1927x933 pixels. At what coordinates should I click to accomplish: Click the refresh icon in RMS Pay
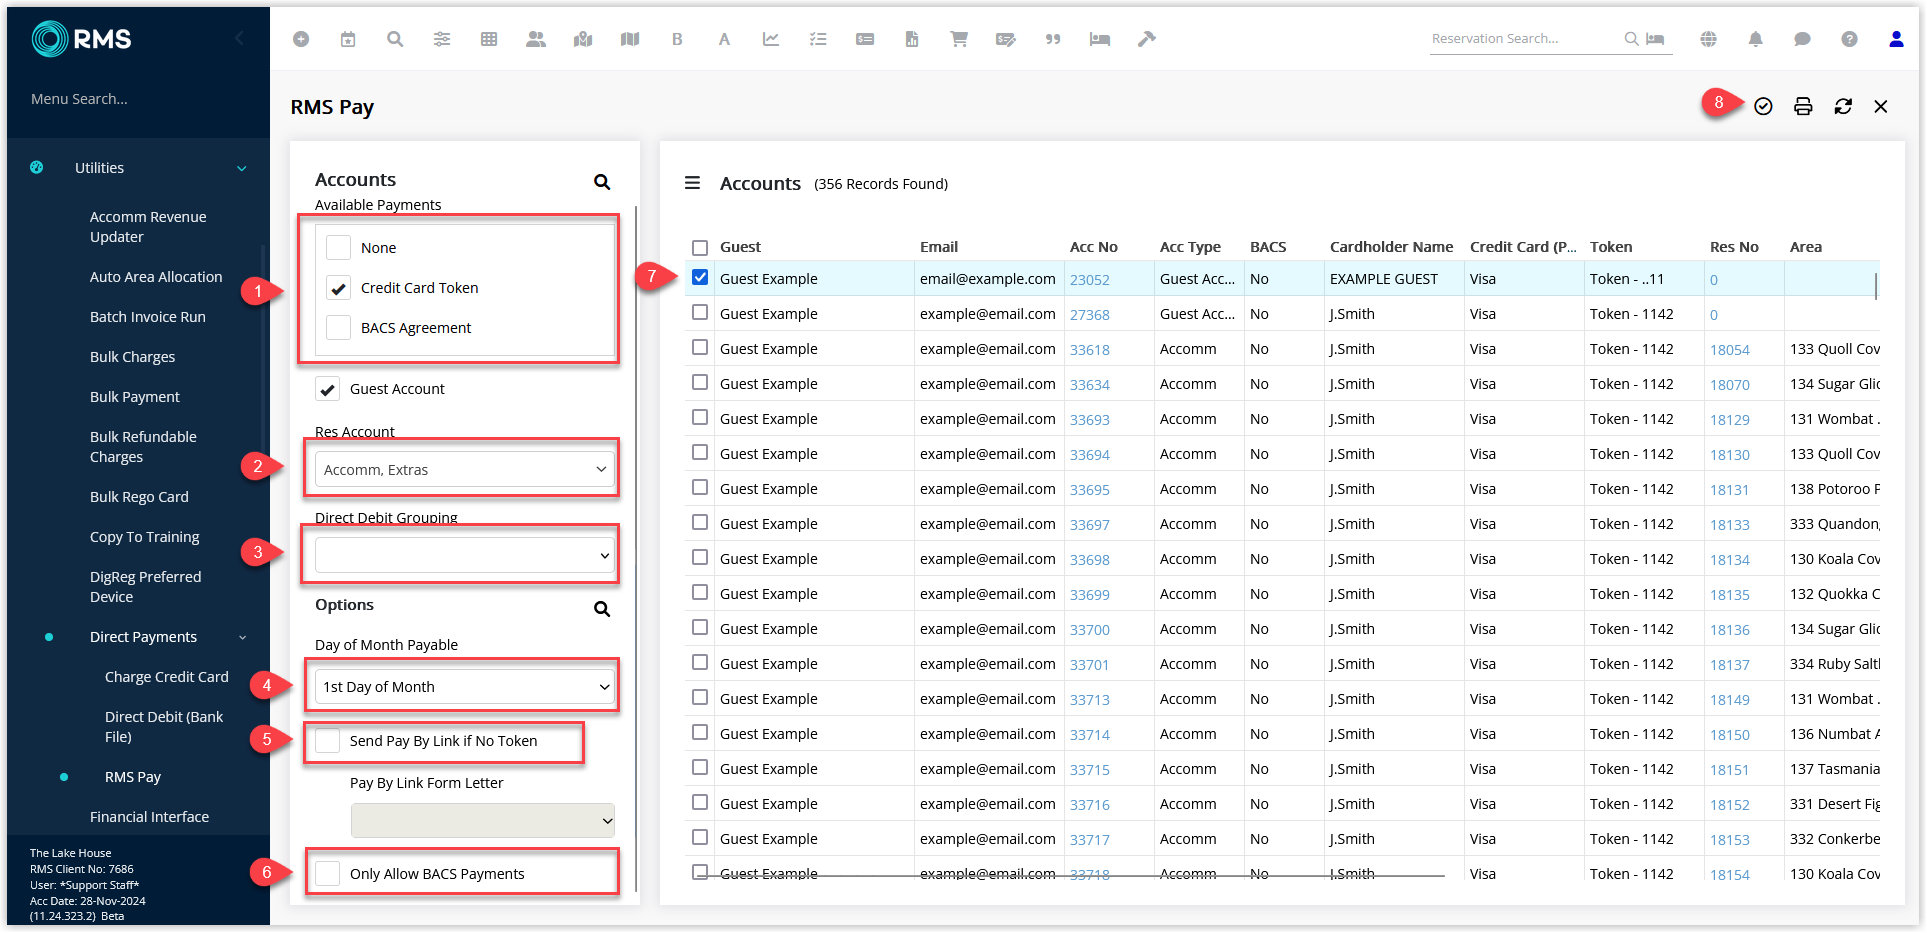(x=1843, y=106)
